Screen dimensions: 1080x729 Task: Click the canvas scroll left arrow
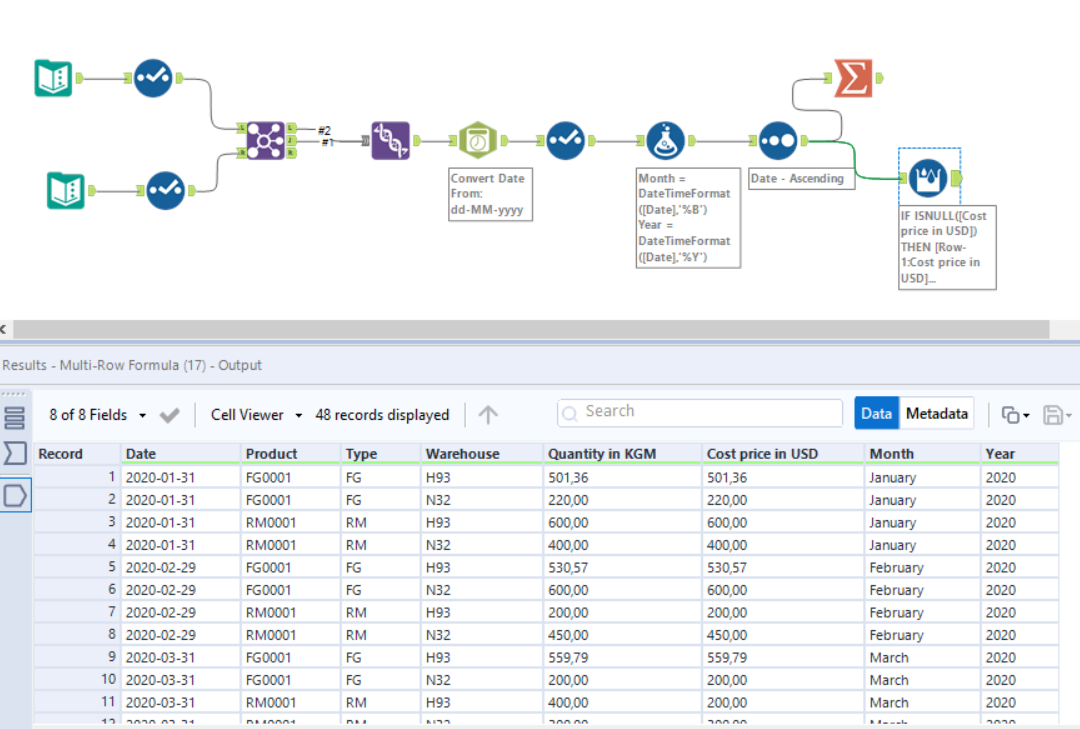[x=3, y=329]
